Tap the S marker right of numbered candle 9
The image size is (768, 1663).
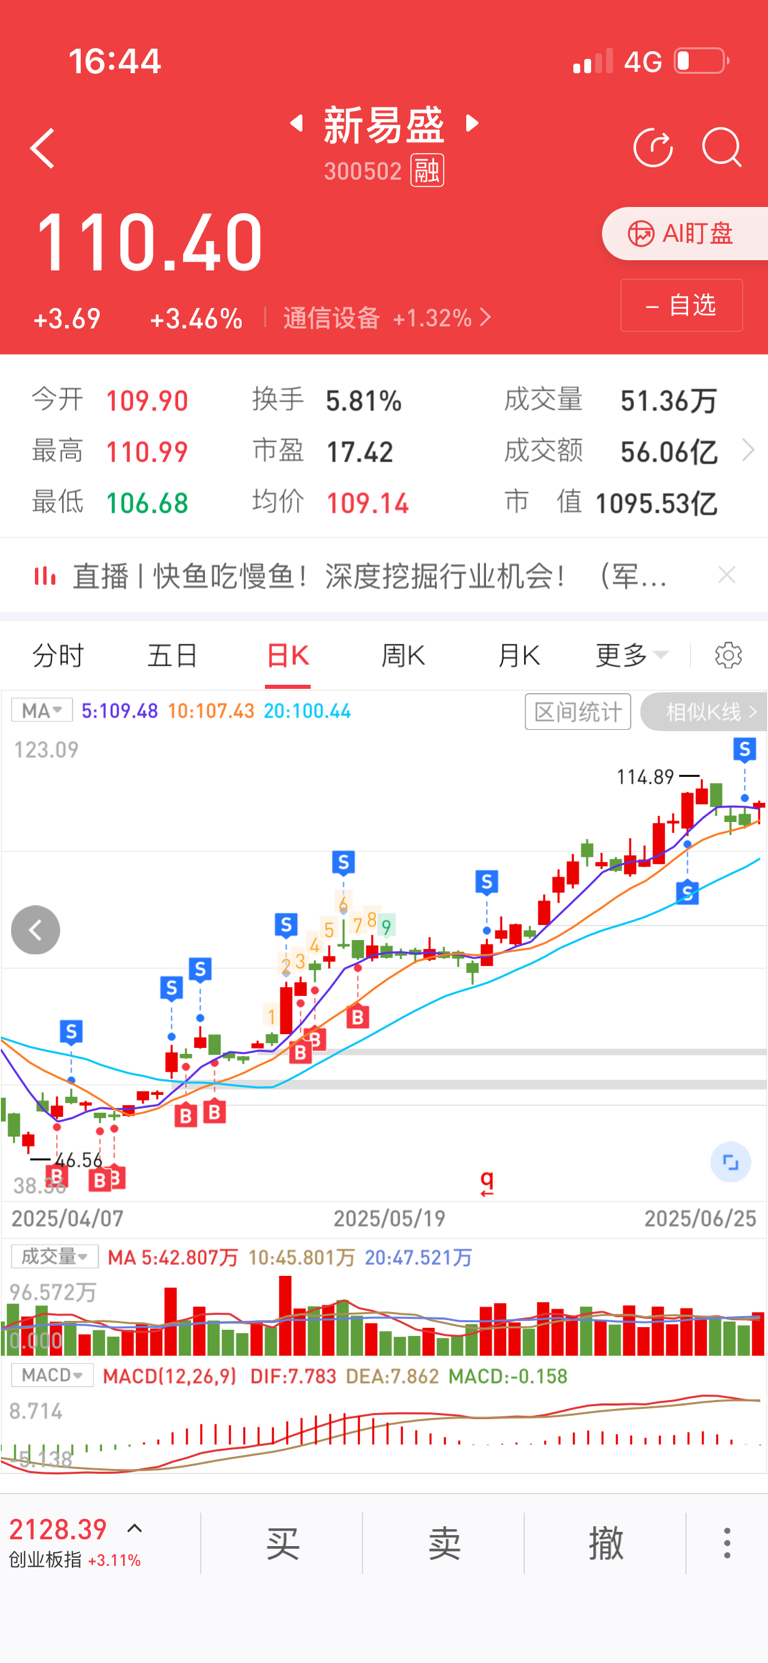[487, 882]
